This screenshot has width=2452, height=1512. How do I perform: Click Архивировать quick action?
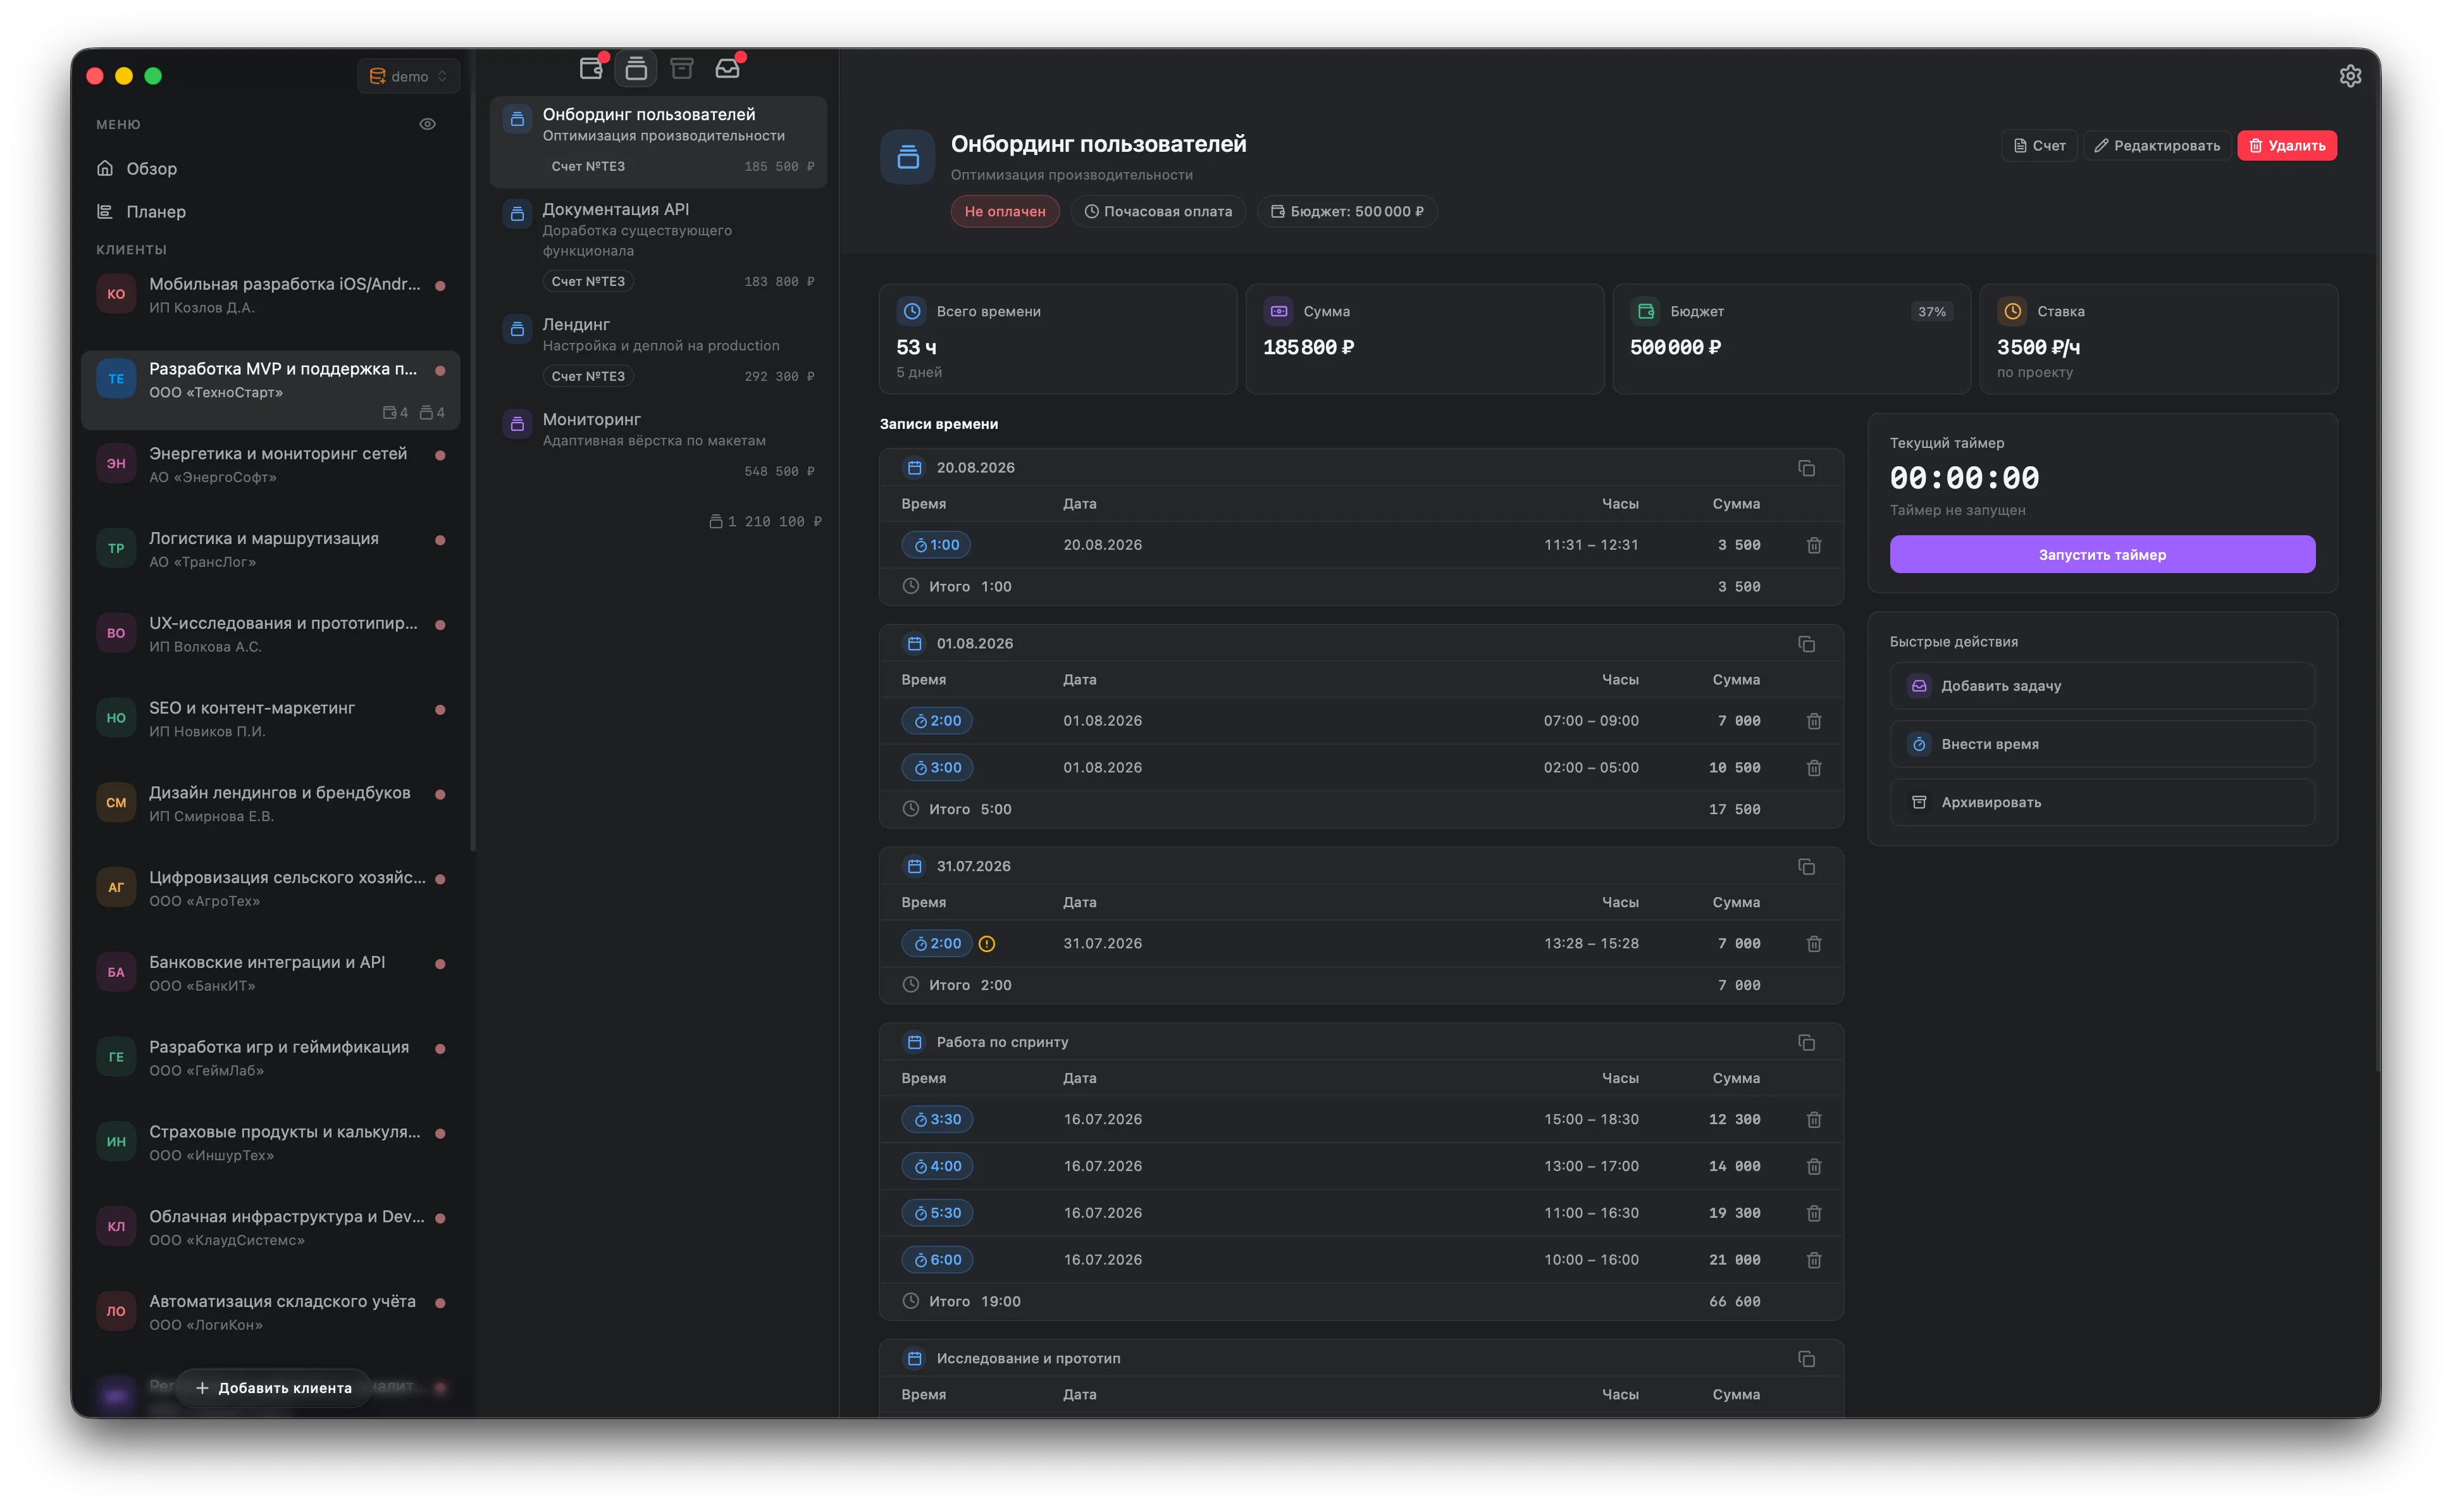click(x=2101, y=802)
